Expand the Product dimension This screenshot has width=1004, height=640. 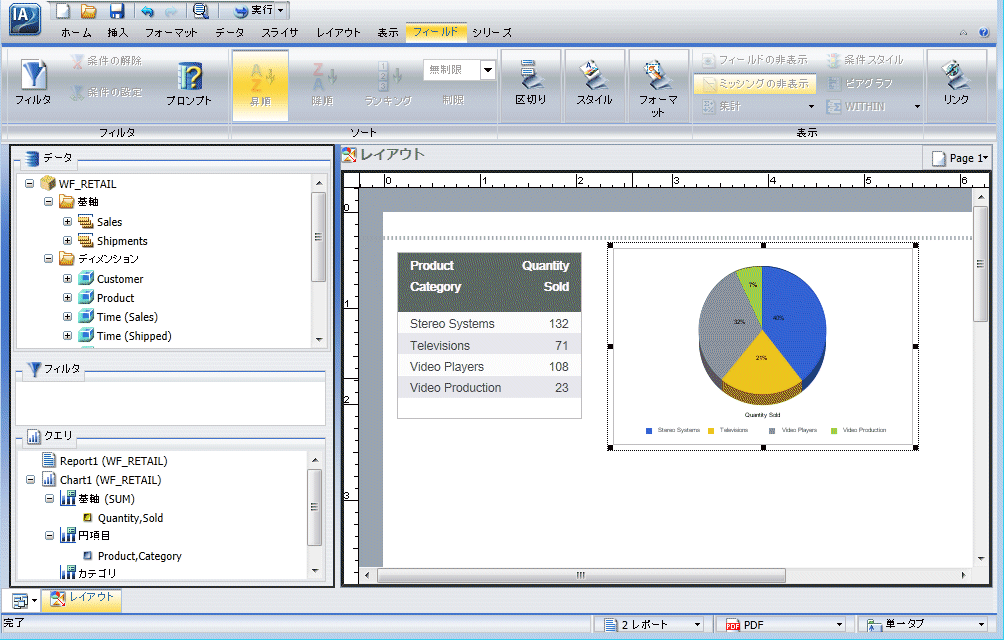tap(67, 298)
